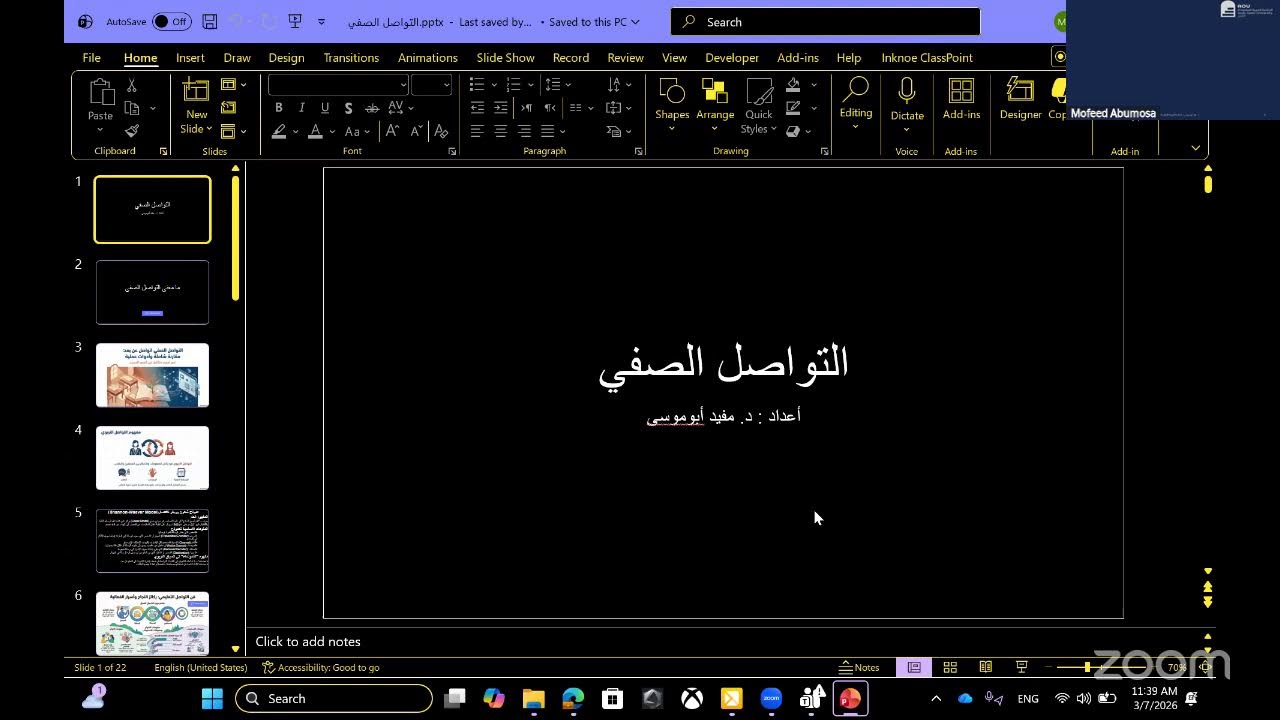The width and height of the screenshot is (1280, 720).
Task: Click the Shape Outline pen icon
Action: pyautogui.click(x=793, y=108)
